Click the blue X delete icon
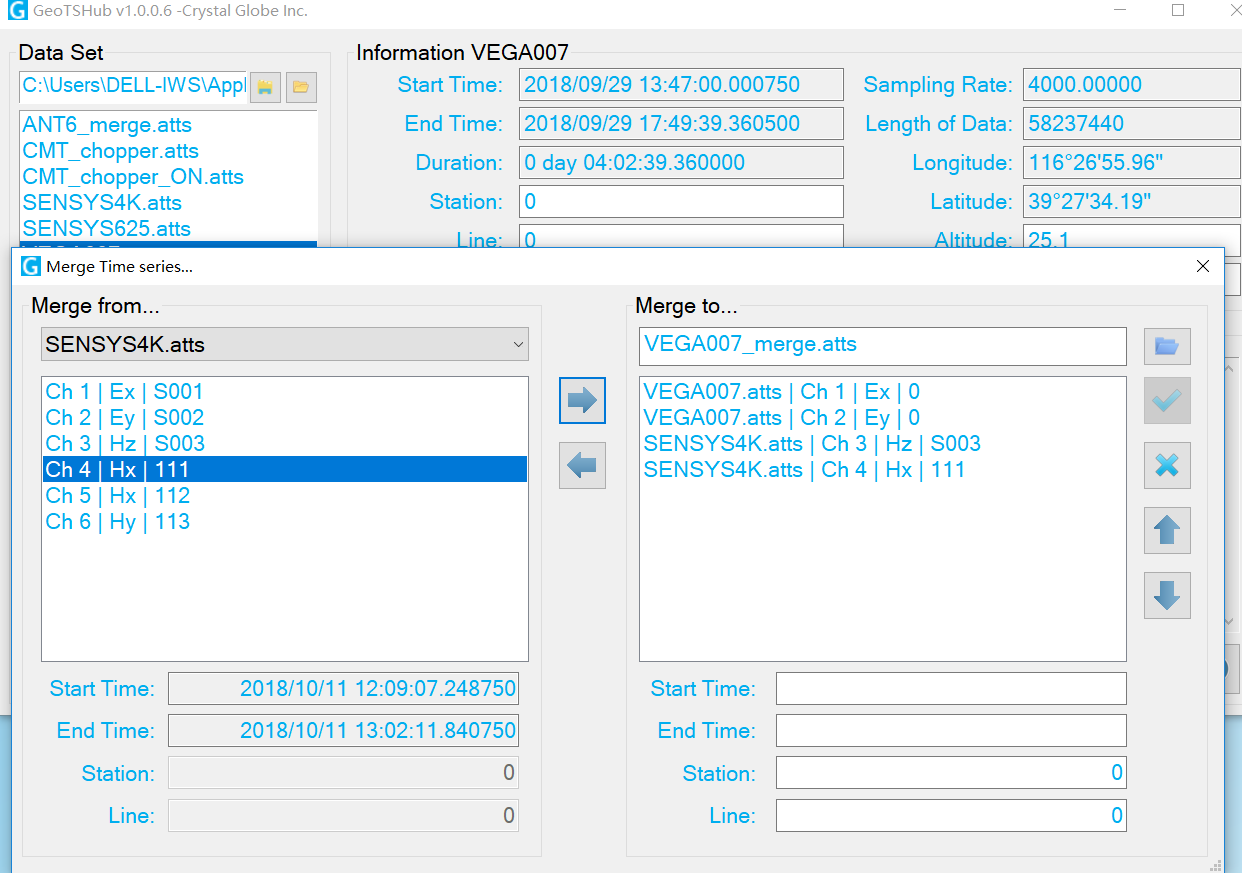The height and width of the screenshot is (873, 1242). click(x=1167, y=465)
